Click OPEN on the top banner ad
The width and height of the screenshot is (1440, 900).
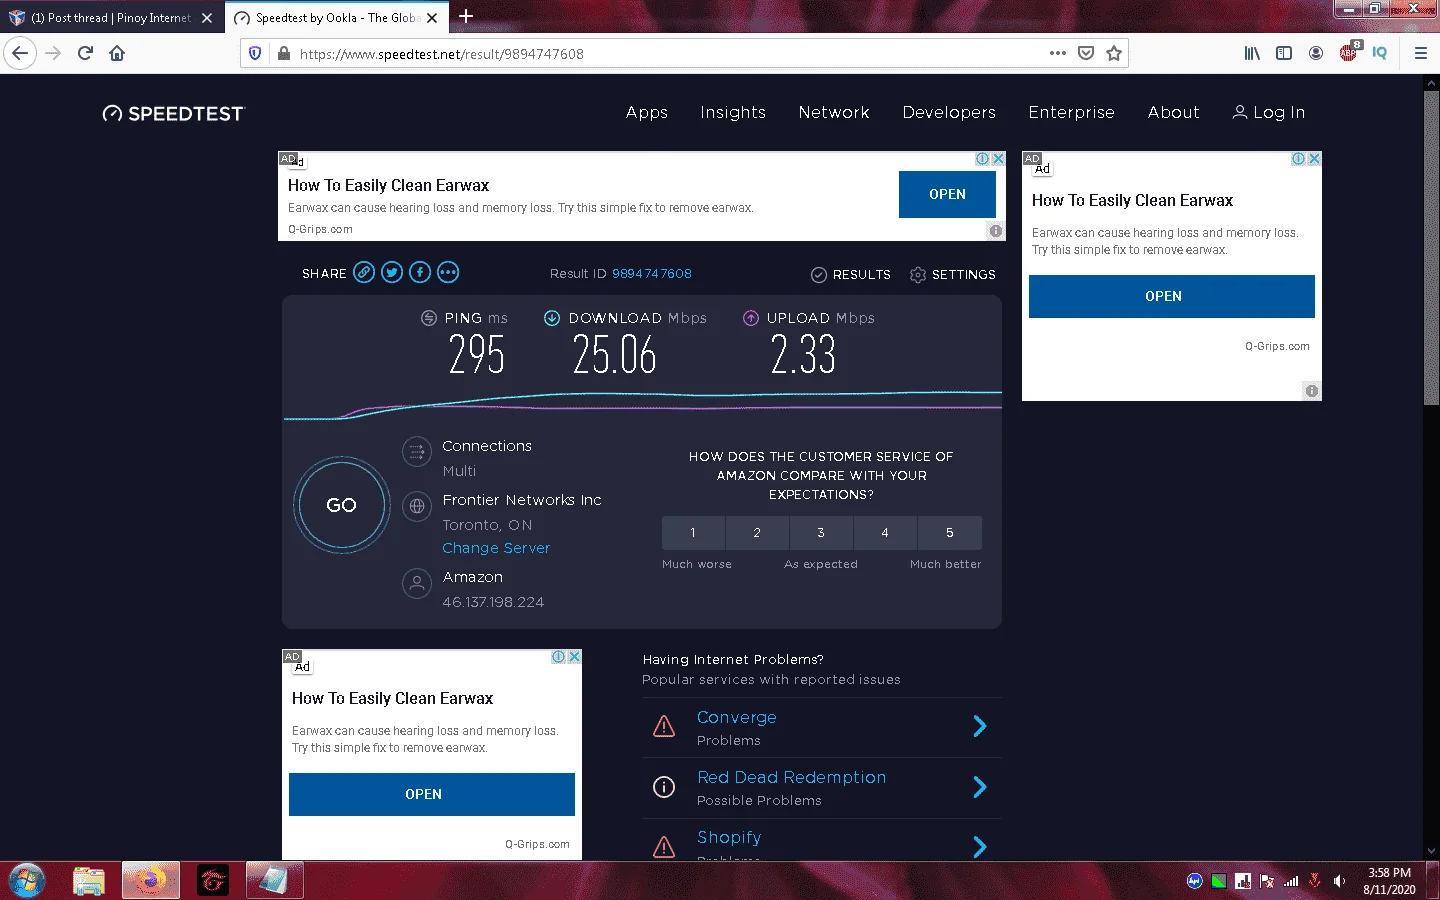pos(947,194)
